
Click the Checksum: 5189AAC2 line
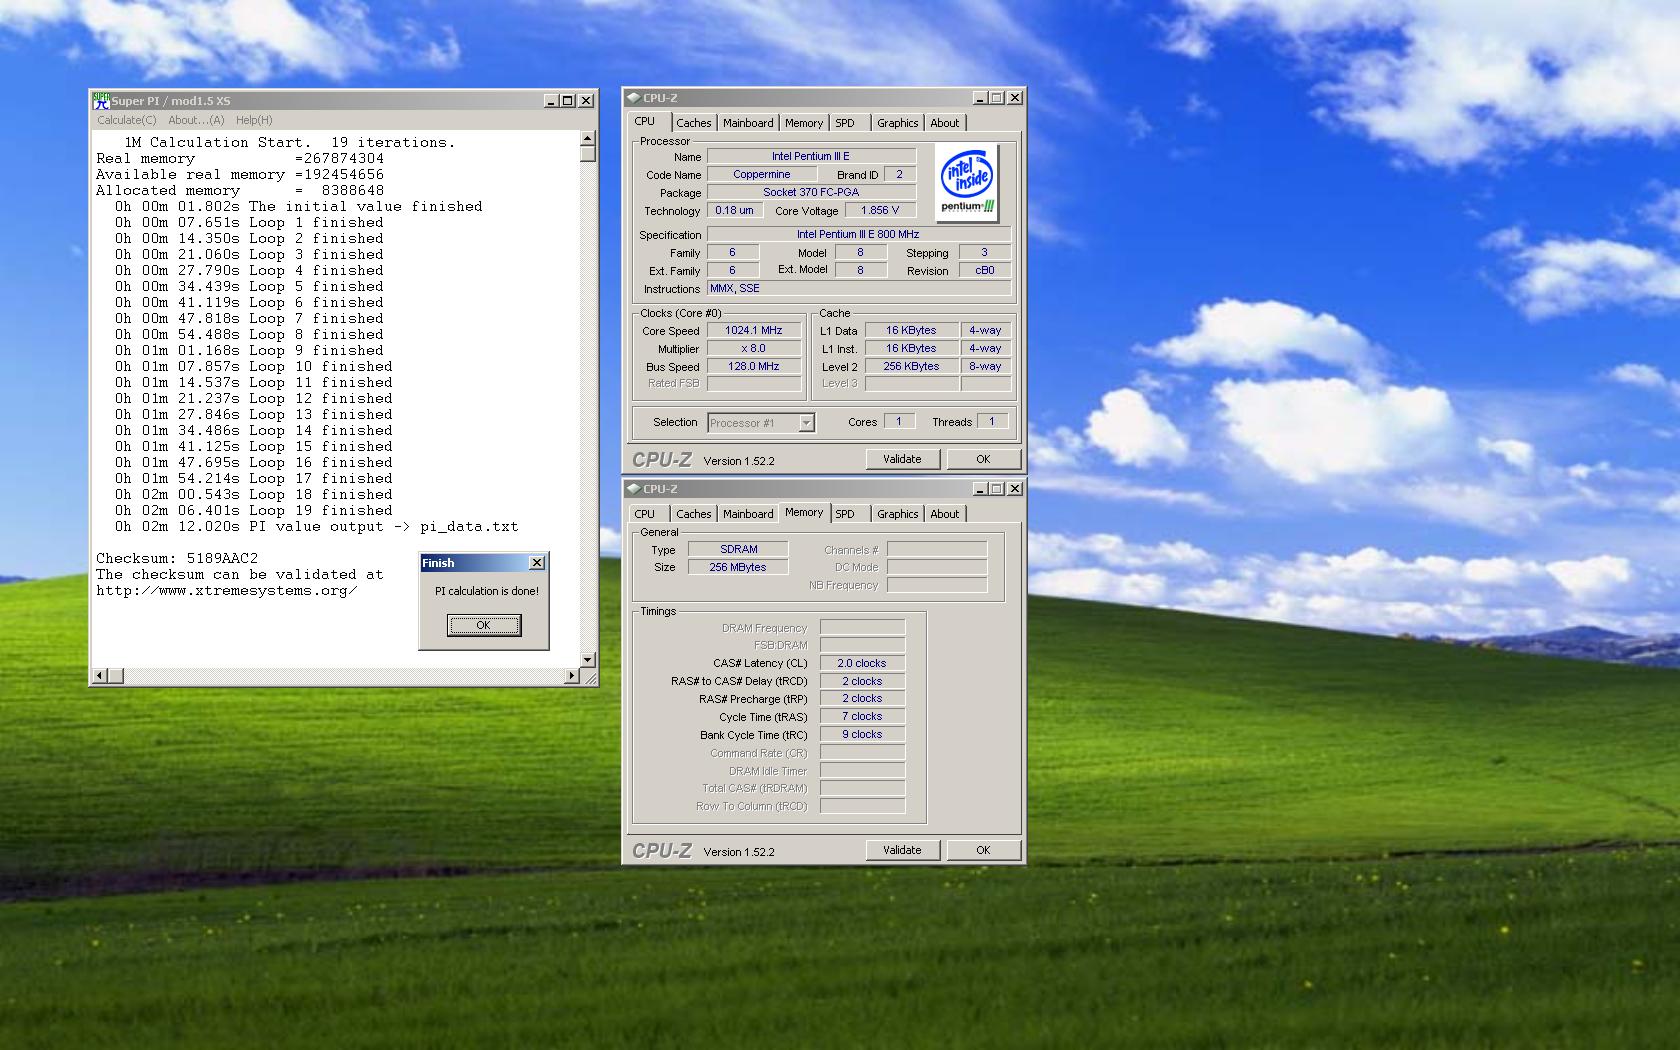pos(177,558)
